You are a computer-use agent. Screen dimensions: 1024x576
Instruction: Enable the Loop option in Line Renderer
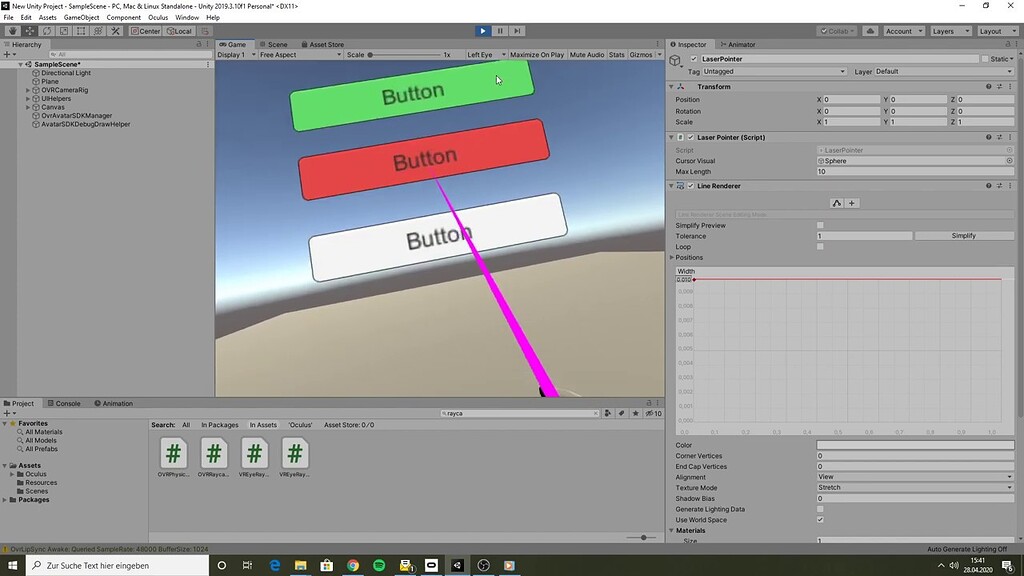coord(821,246)
